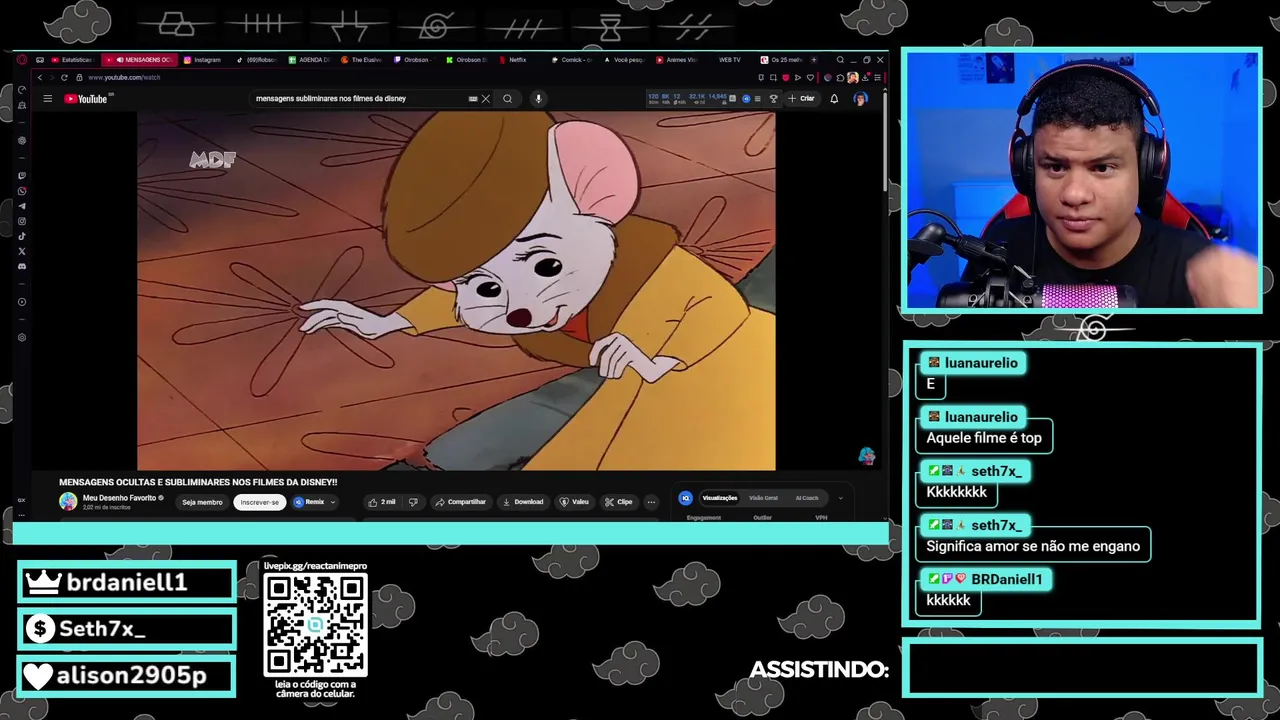Open the Opera GX logo menu

click(x=22, y=60)
